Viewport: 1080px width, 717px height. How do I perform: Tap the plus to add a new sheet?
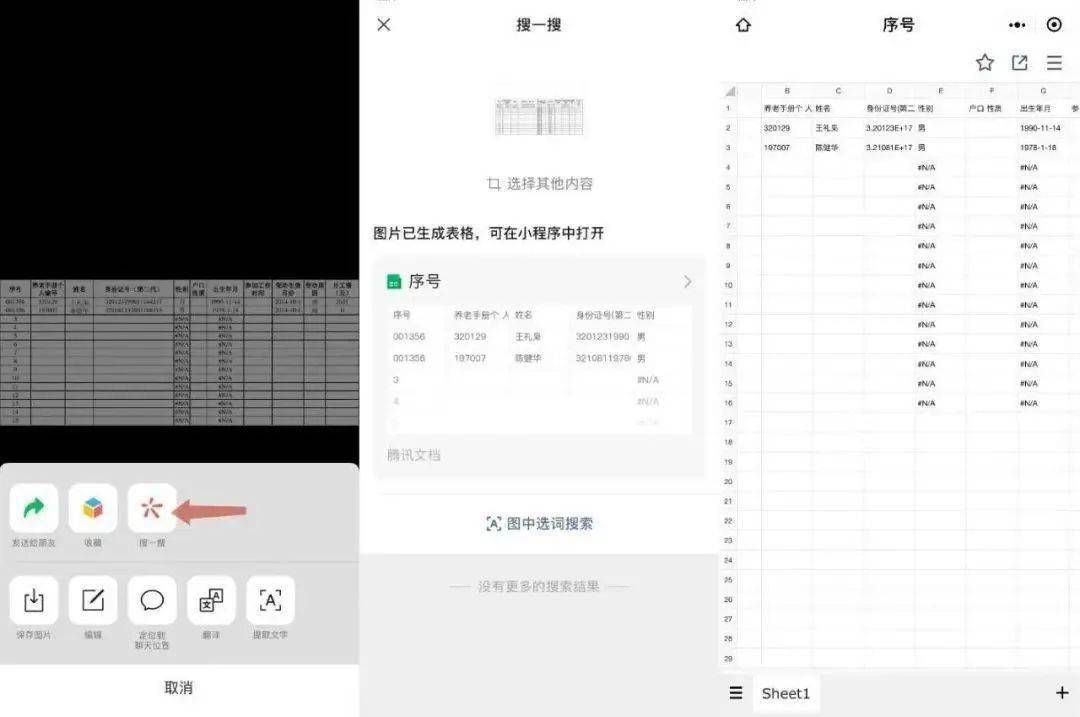pyautogui.click(x=1062, y=692)
